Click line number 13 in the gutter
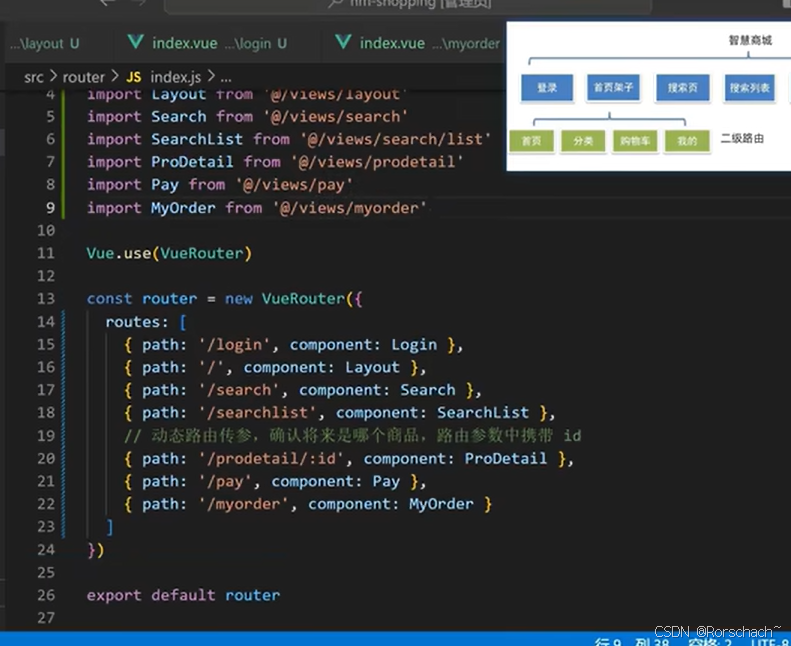This screenshot has width=791, height=646. 45,299
